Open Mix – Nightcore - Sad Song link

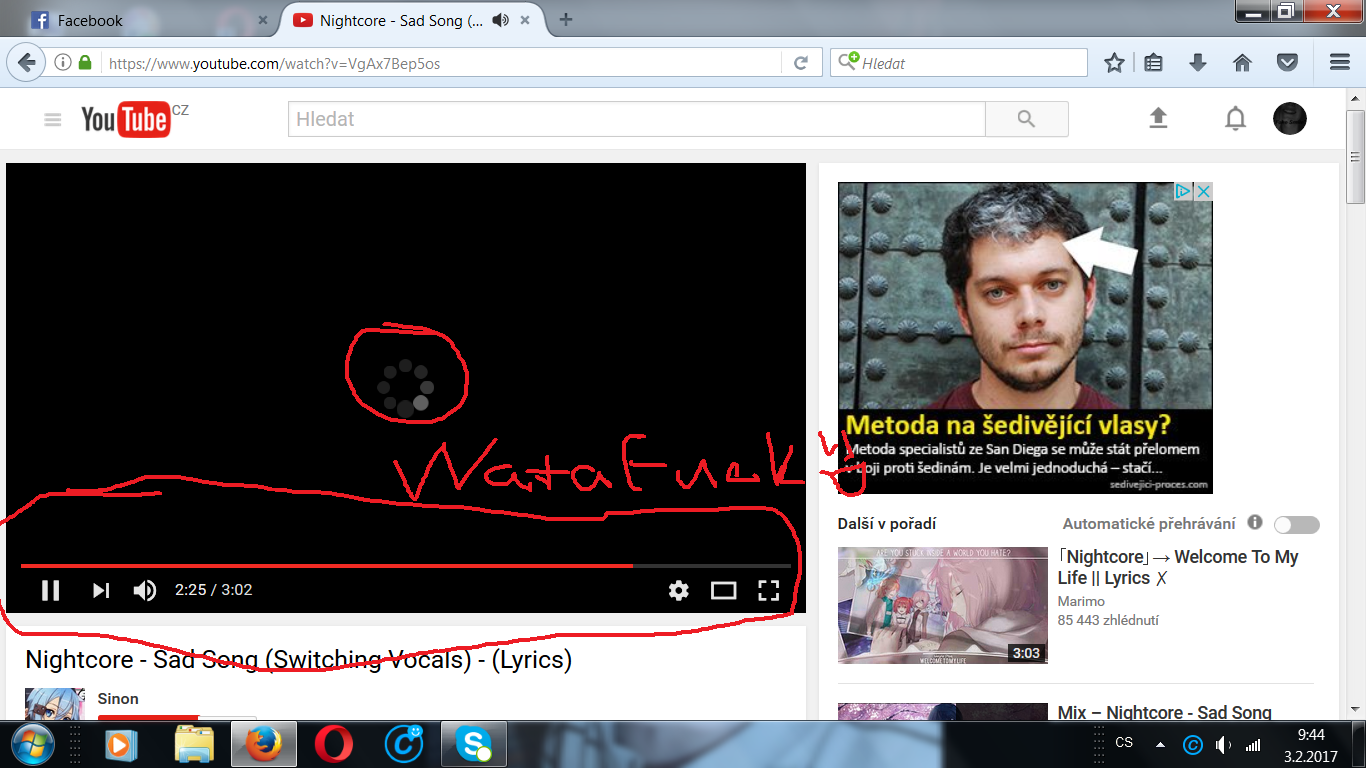coord(1165,712)
